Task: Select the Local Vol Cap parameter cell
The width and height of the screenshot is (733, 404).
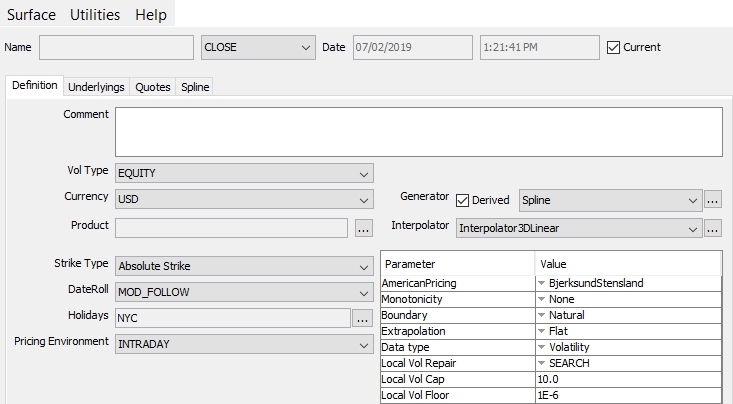Action: 458,379
